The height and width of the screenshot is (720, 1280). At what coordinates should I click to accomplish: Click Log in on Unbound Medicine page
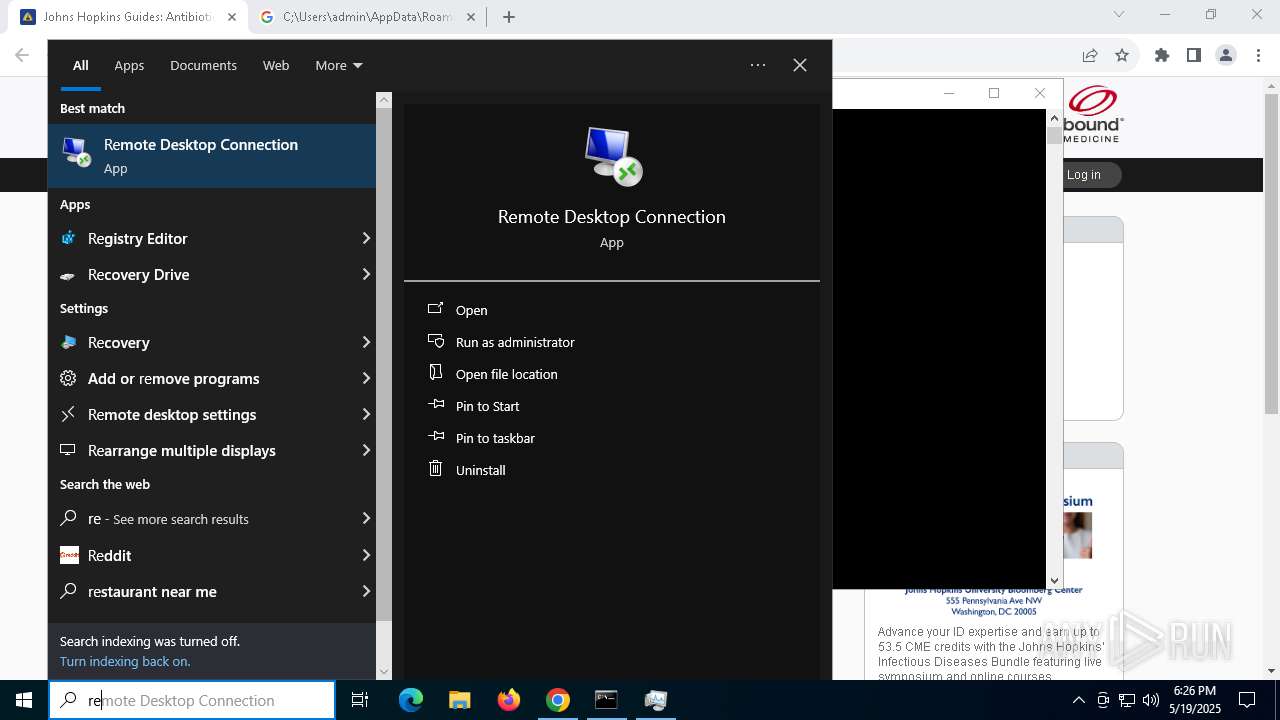(1084, 175)
